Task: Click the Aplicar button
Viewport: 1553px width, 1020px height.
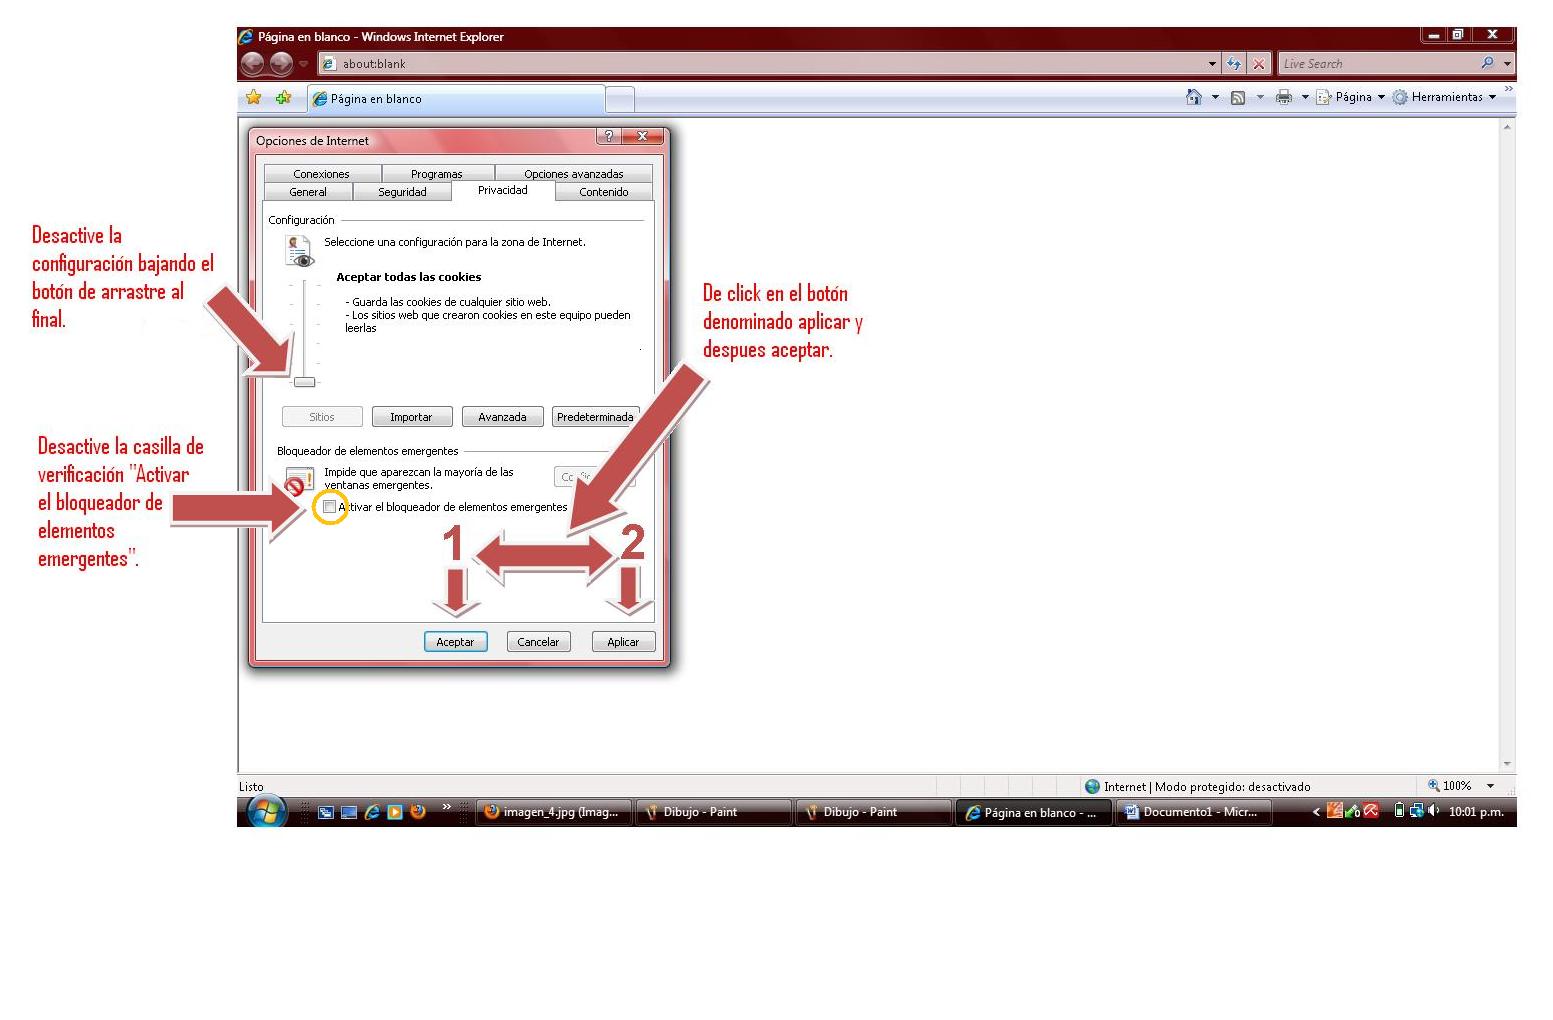Action: coord(623,642)
